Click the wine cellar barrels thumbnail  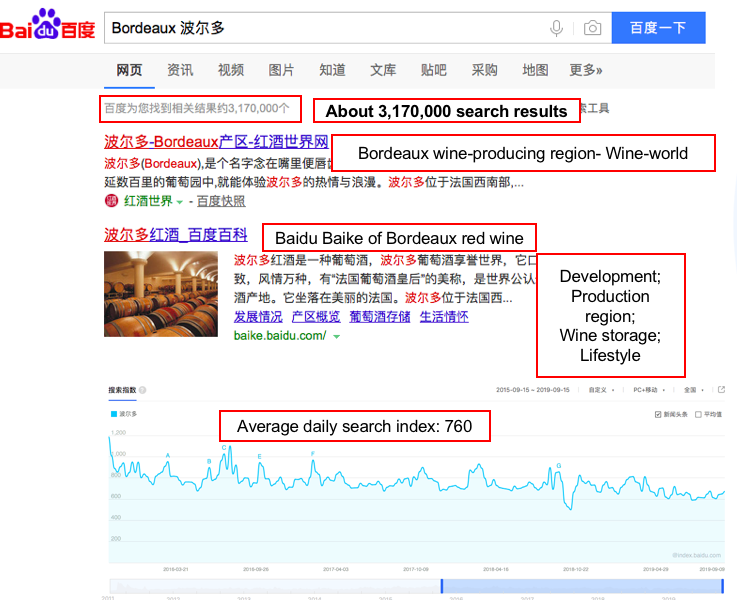[x=161, y=294]
